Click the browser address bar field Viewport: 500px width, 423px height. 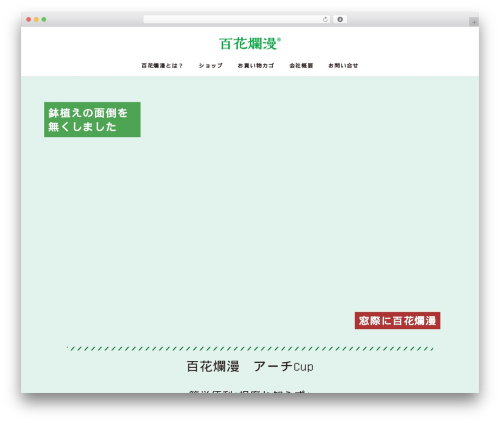point(237,20)
